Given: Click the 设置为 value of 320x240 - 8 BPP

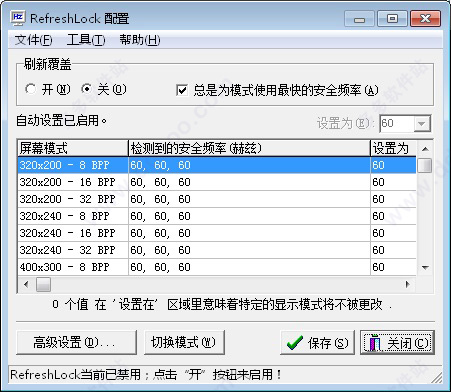Looking at the screenshot, I should pos(393,216).
